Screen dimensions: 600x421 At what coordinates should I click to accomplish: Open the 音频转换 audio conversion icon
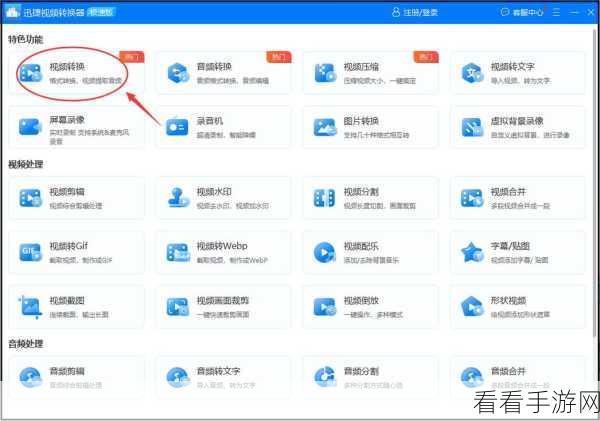(x=178, y=73)
